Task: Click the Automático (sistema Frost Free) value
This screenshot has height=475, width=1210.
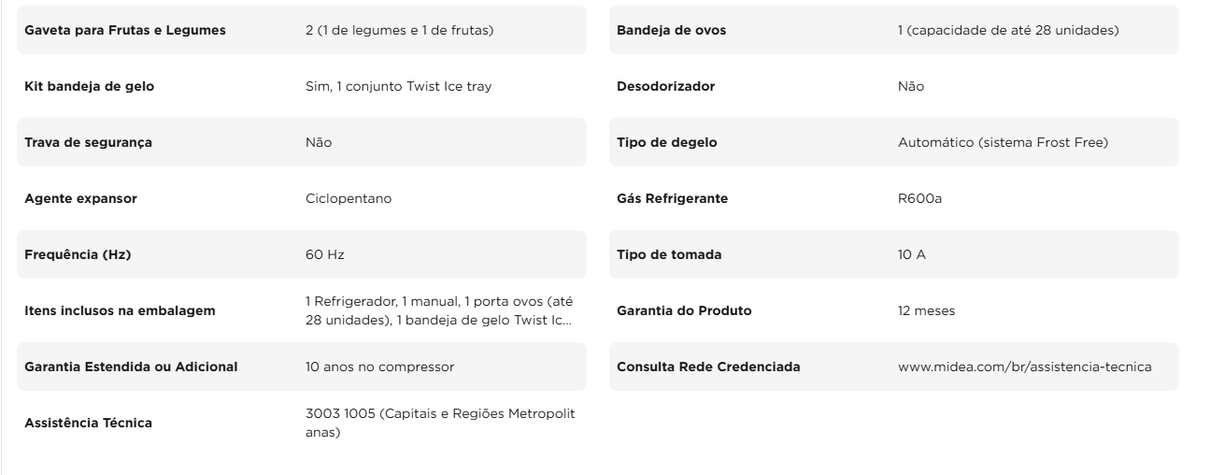Action: pyautogui.click(x=1002, y=142)
